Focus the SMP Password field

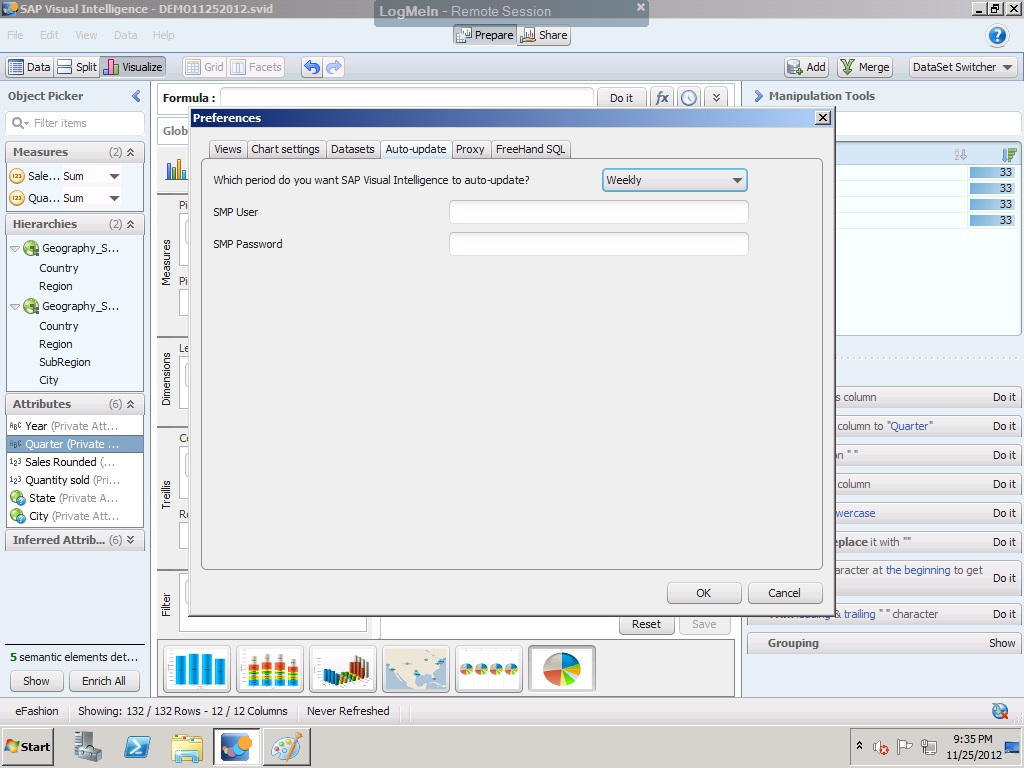pos(599,244)
